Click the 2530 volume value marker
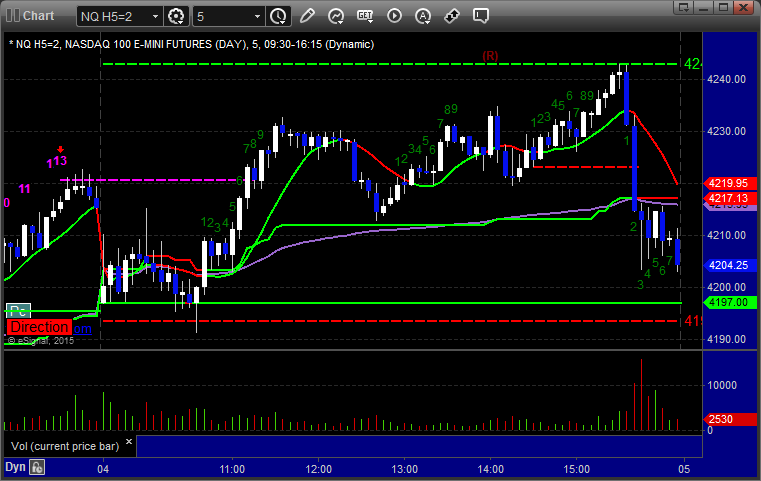761x481 pixels. point(729,419)
